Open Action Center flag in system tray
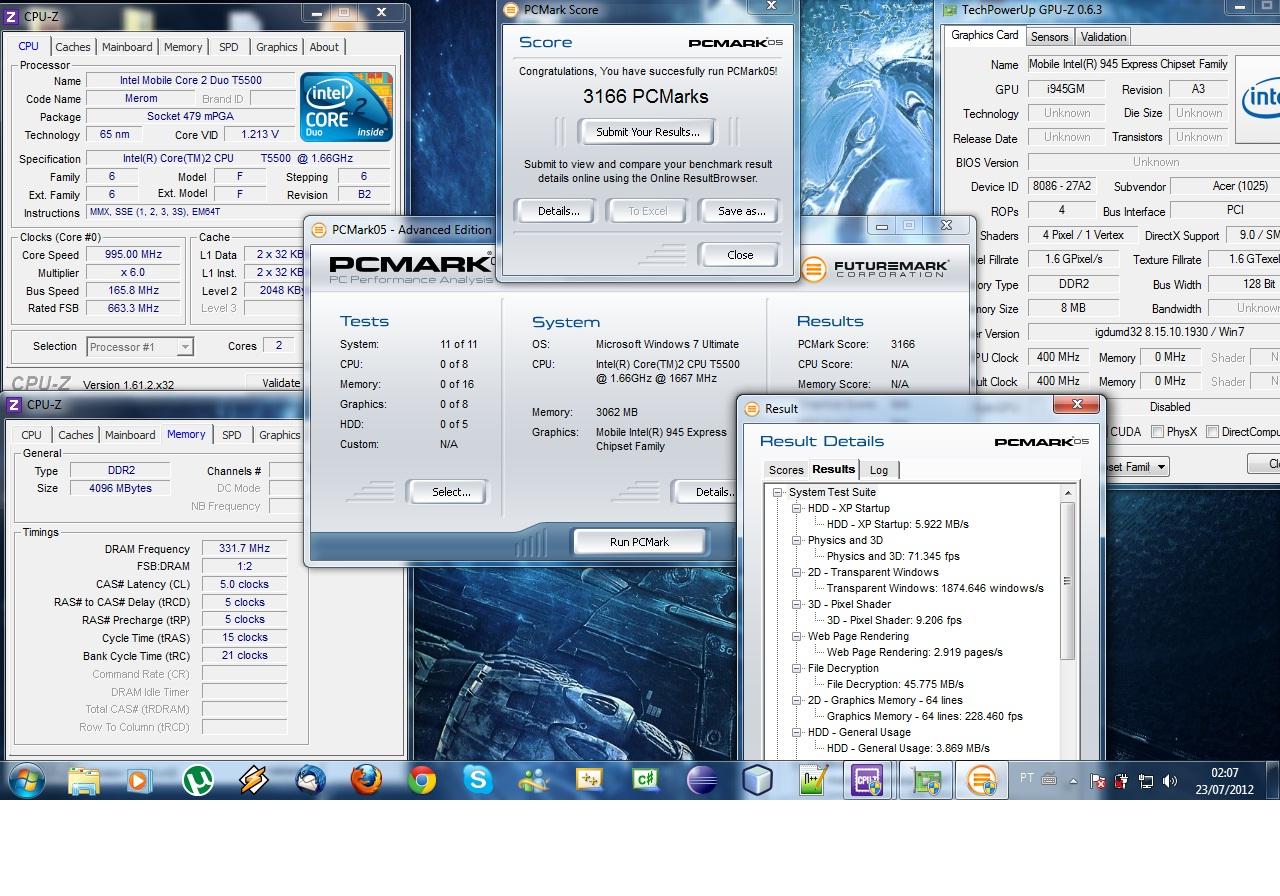 pos(1098,781)
